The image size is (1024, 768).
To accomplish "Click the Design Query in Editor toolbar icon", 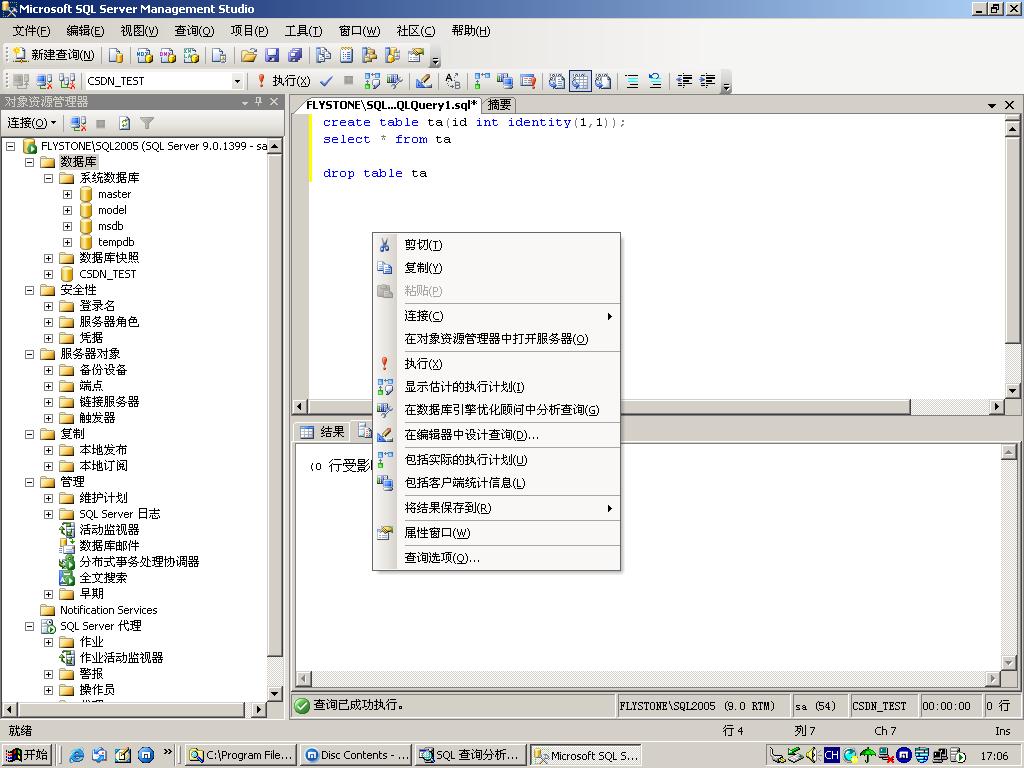I will [424, 81].
